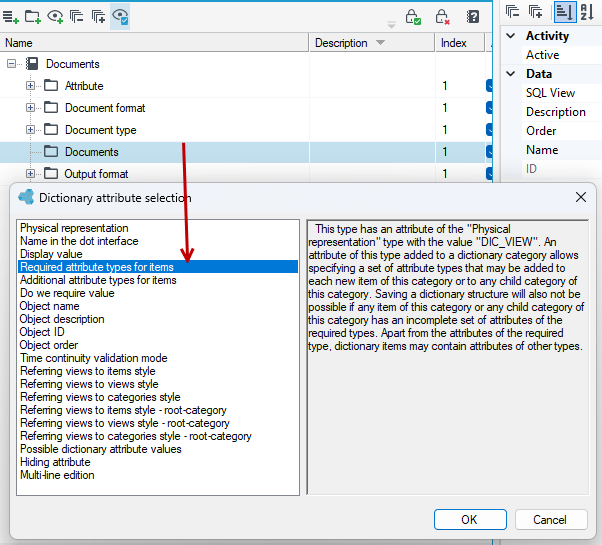Switch properties panel to alphabetical sort
Image resolution: width=602 pixels, height=545 pixels.
click(x=587, y=12)
